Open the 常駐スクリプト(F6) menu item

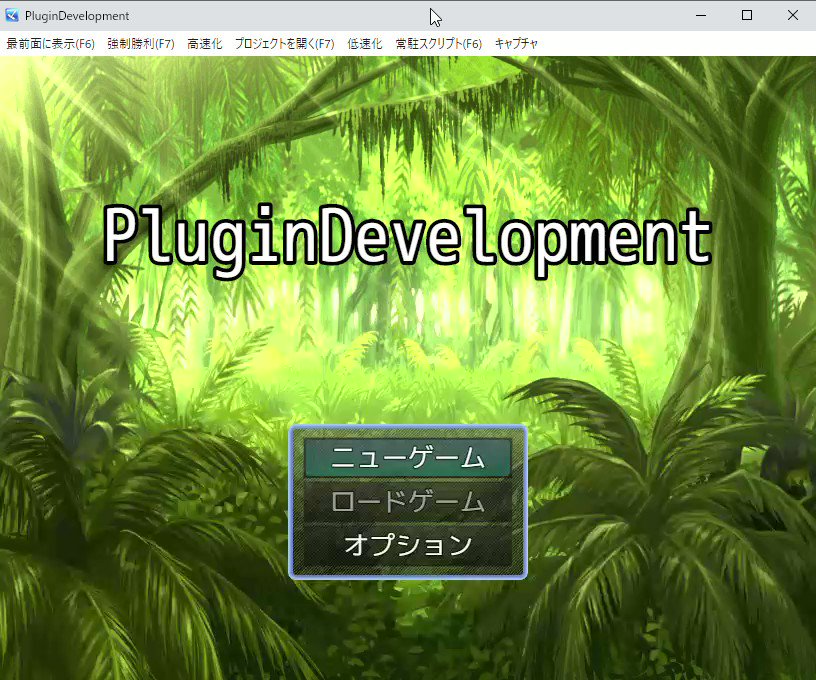click(439, 44)
